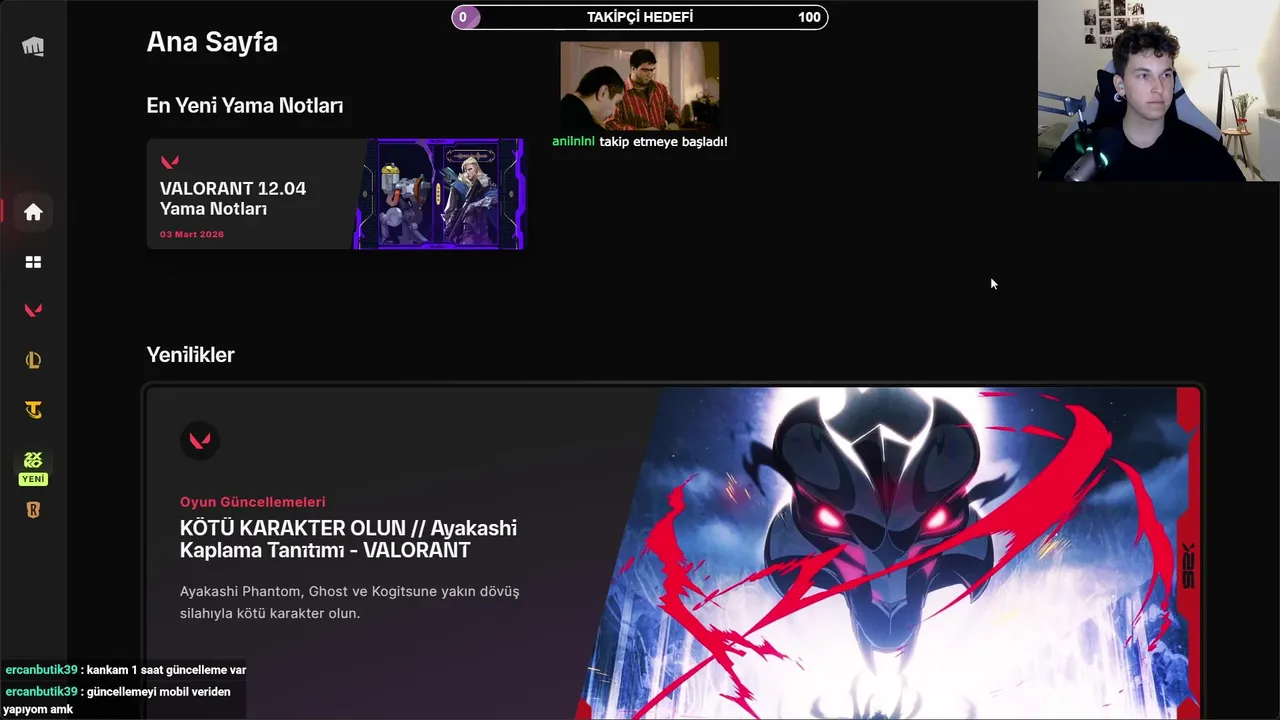The width and height of the screenshot is (1280, 720).
Task: Open VALORANT 12.04 Yama Notları card
Action: pos(335,194)
